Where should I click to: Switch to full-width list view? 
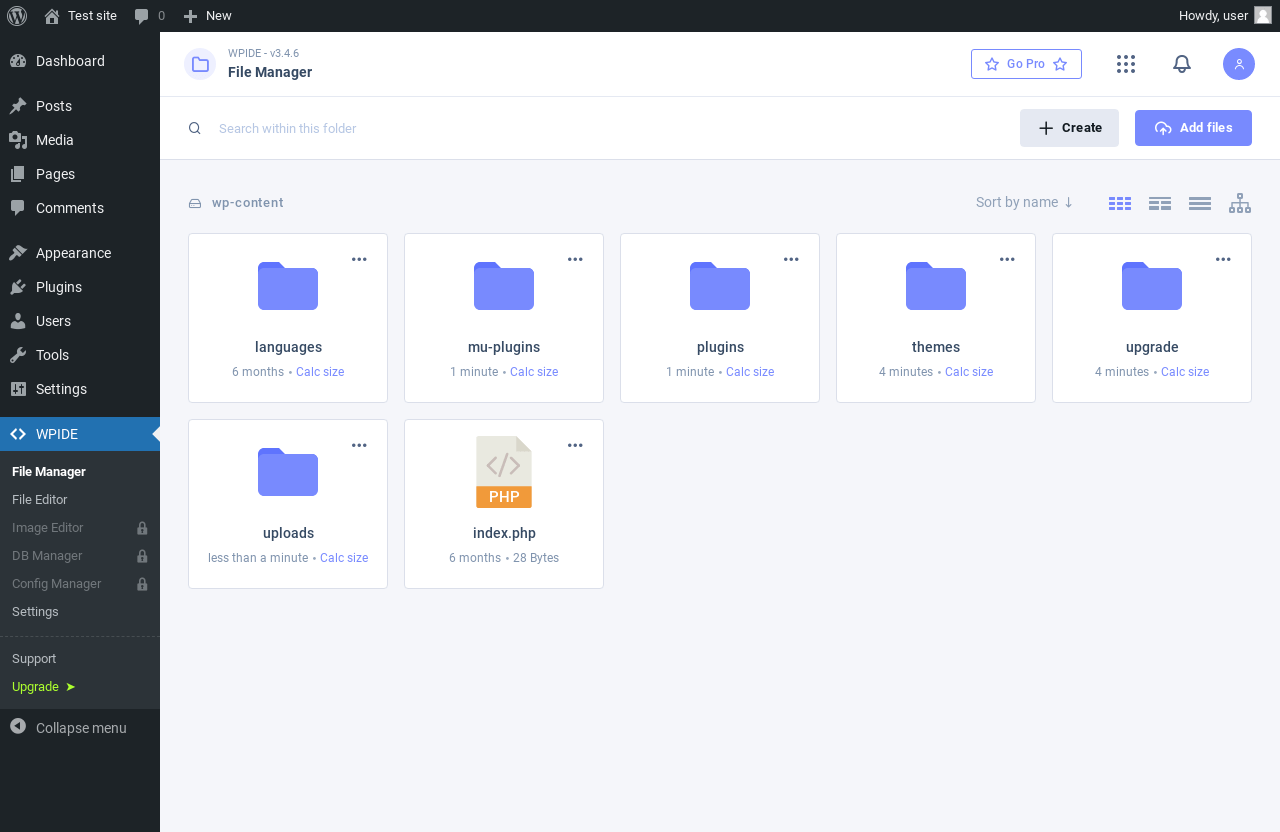pos(1200,203)
